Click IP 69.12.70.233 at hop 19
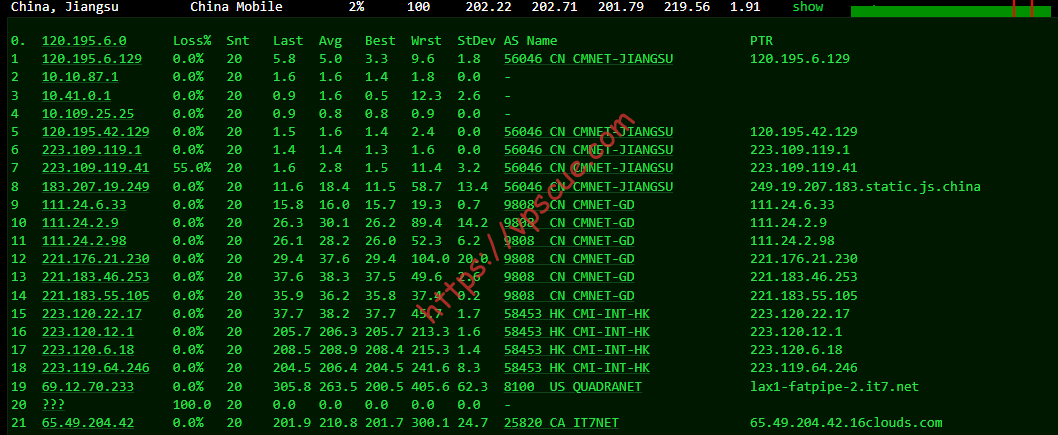1058x435 pixels. 88,386
